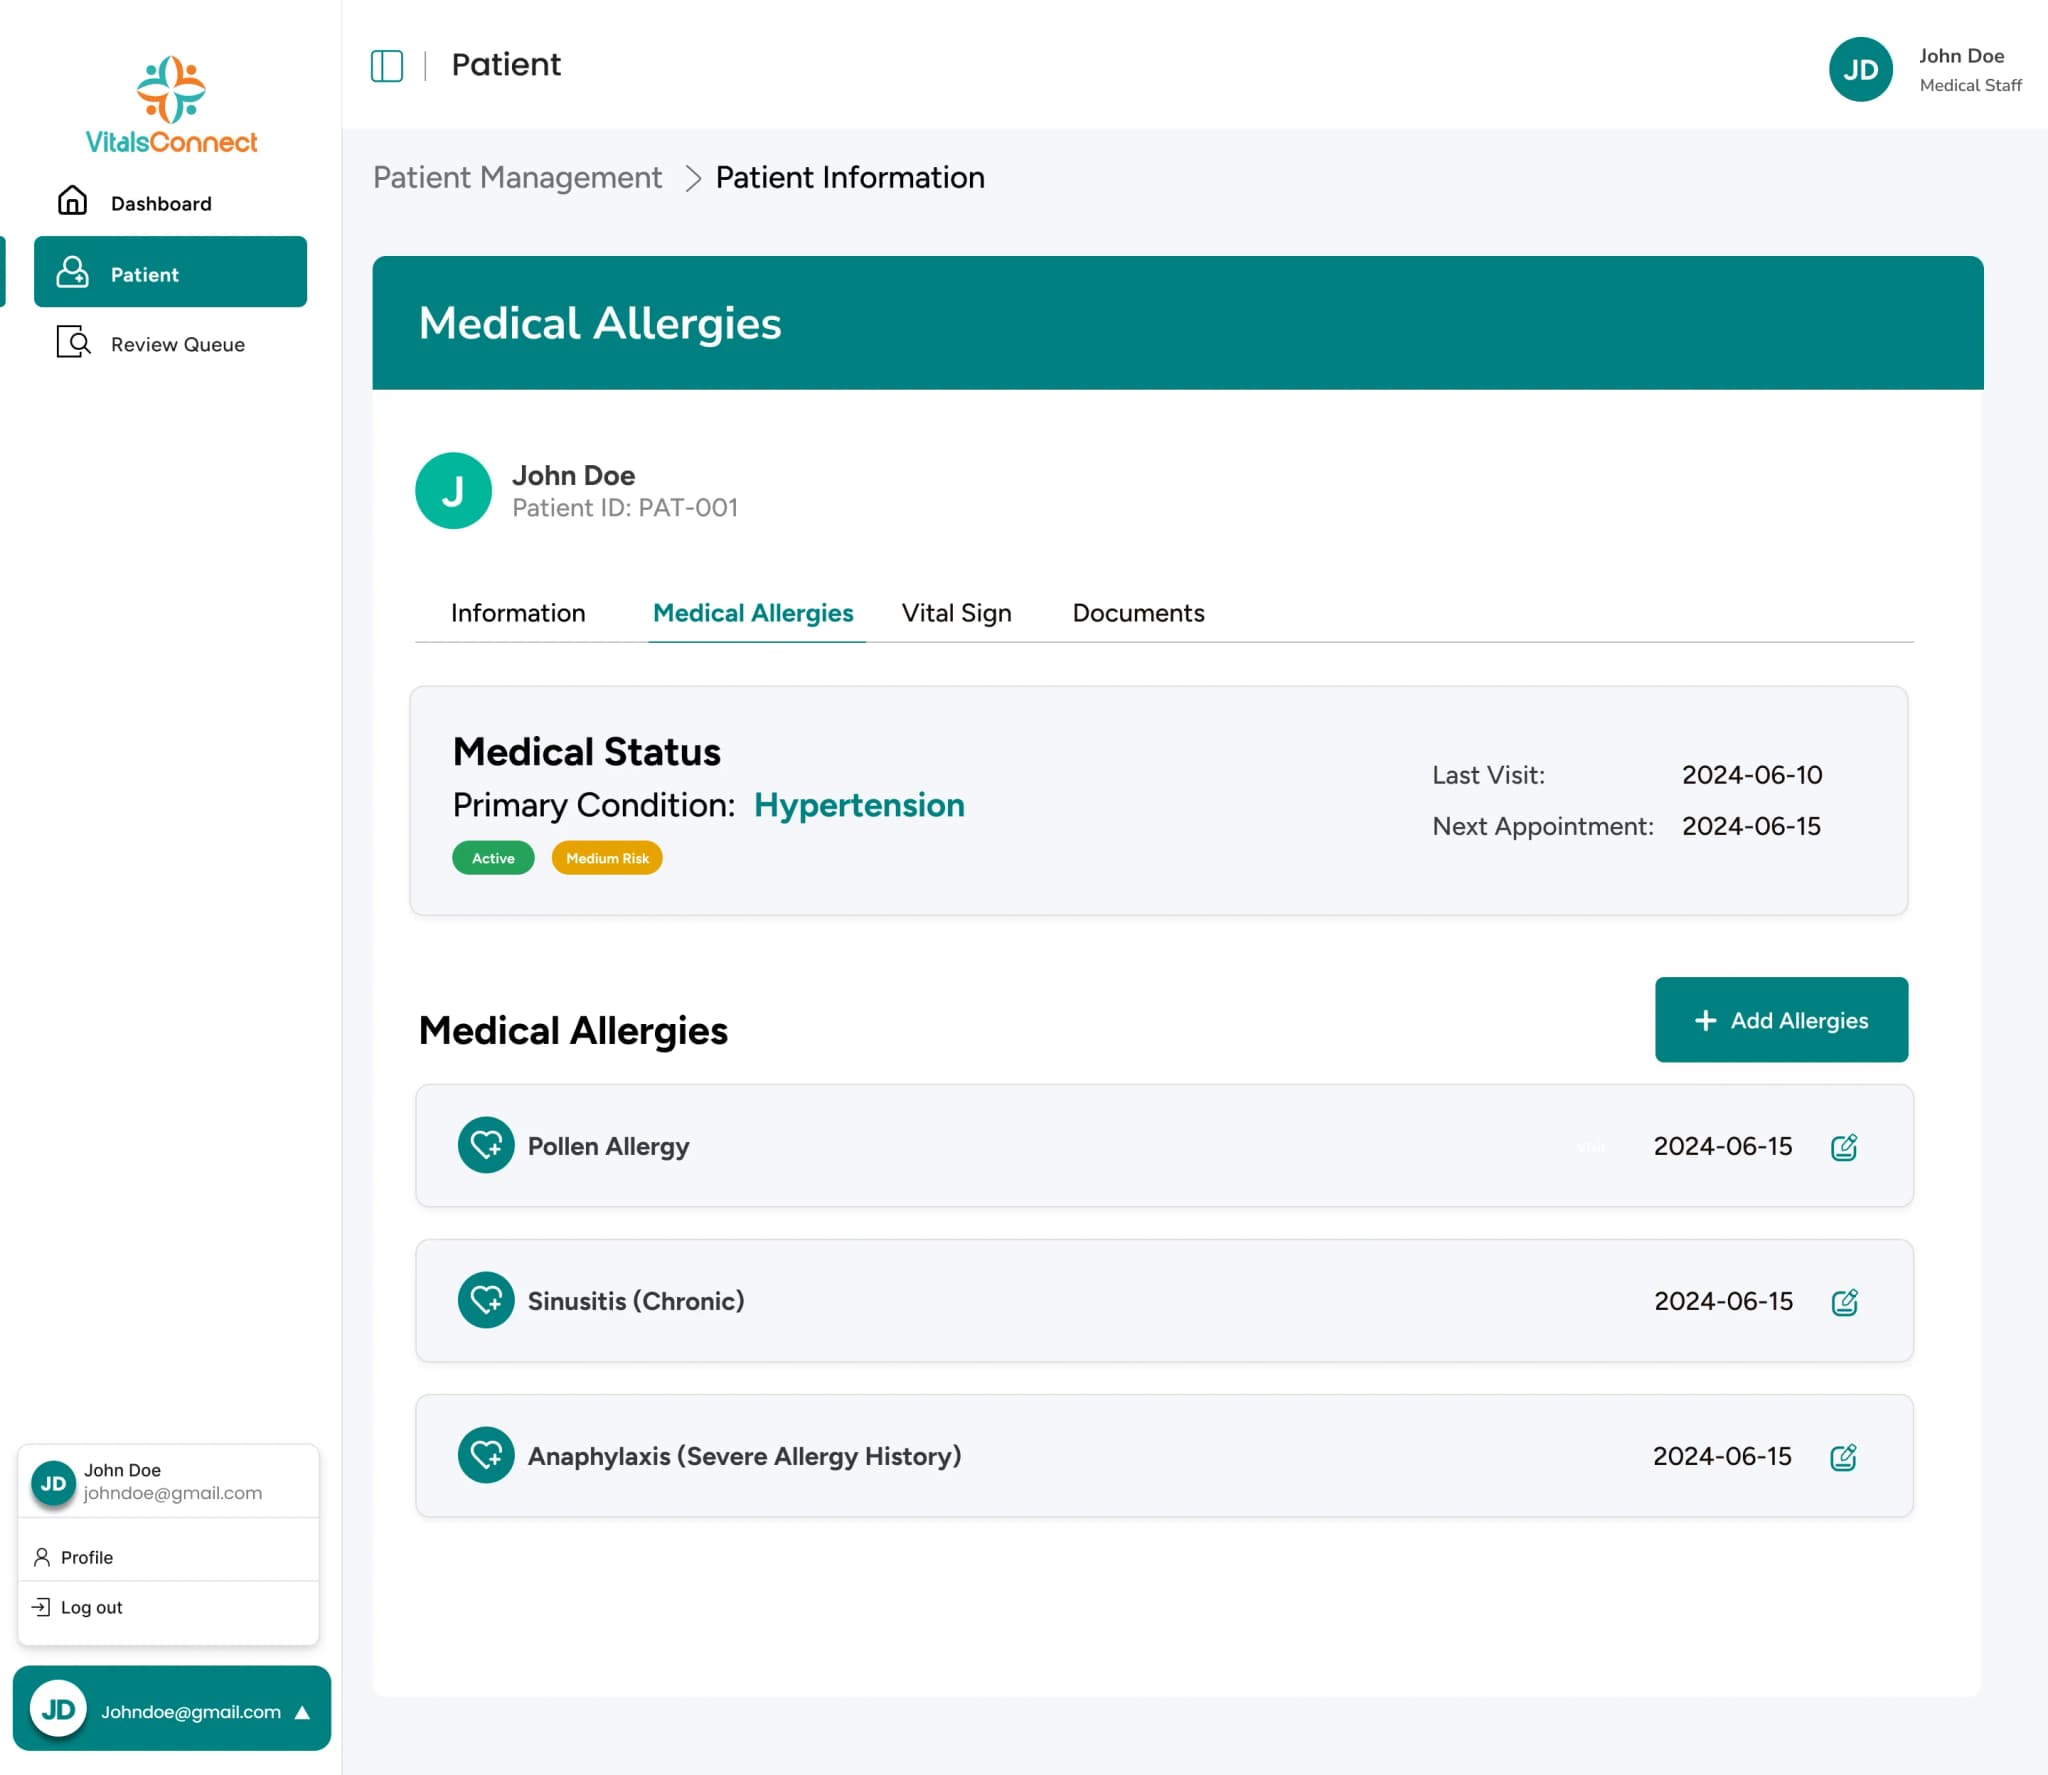Click the patient name John Doe heading
This screenshot has height=1775, width=2048.
(x=573, y=475)
